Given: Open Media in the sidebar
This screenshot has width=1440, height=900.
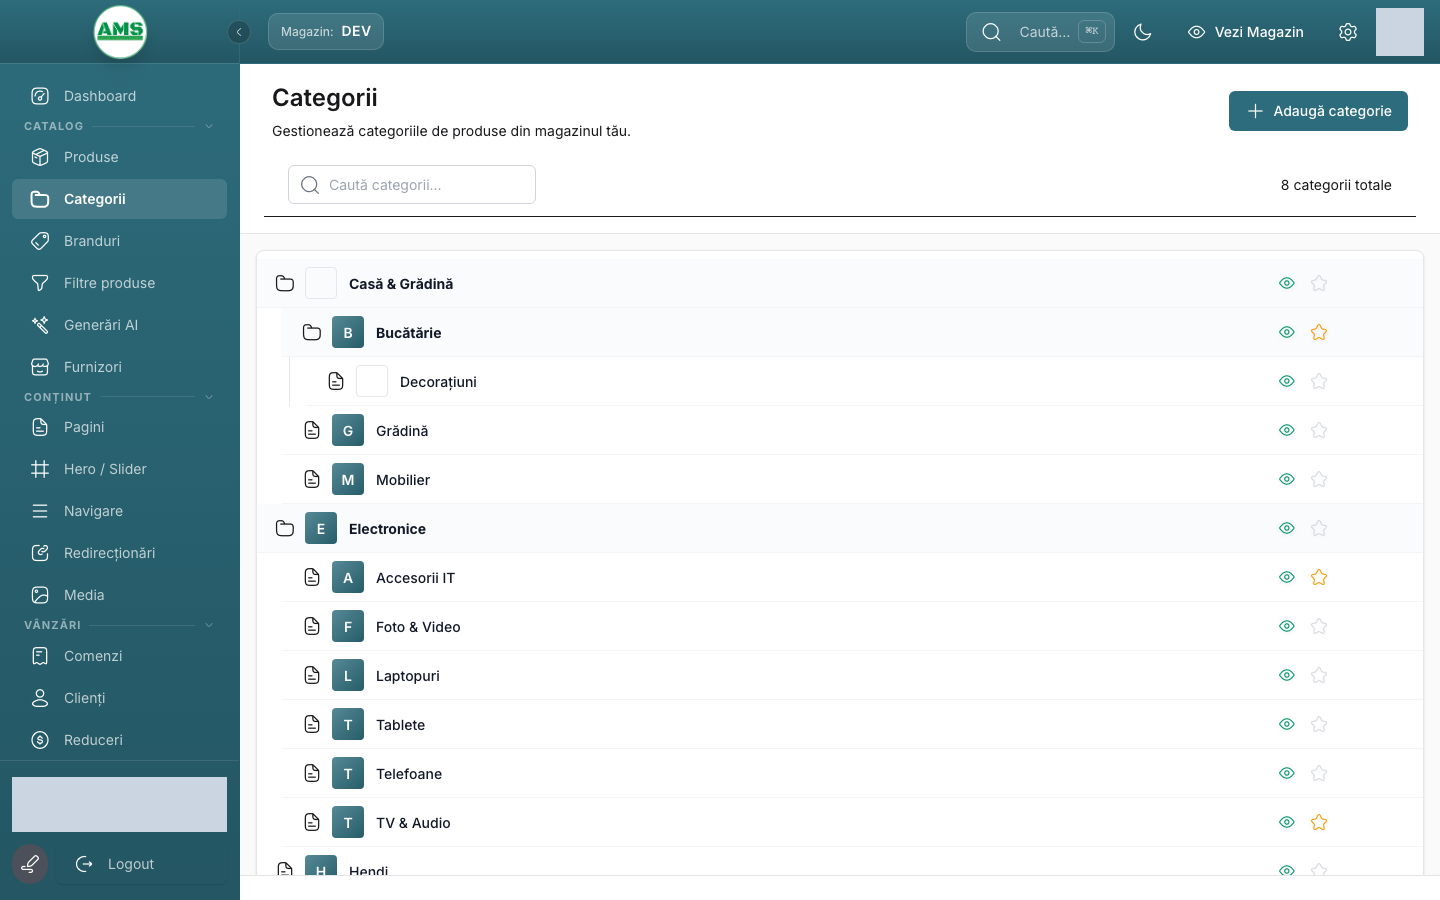Looking at the screenshot, I should [x=120, y=595].
